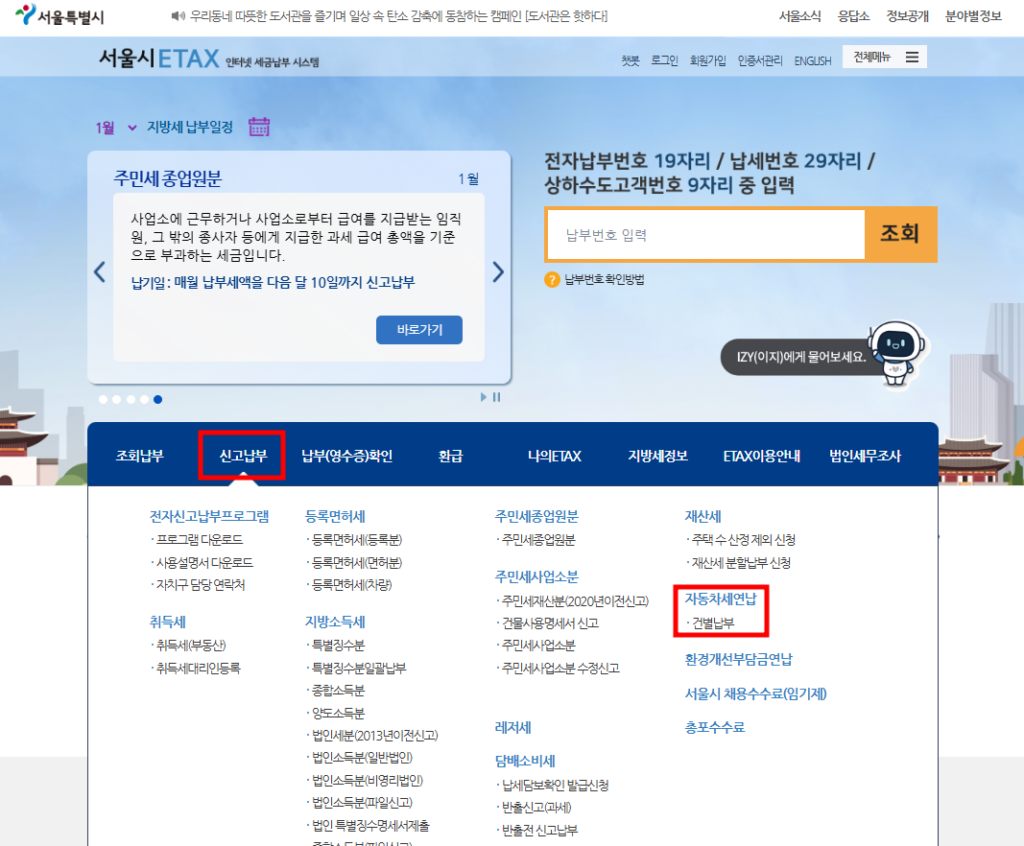This screenshot has width=1024, height=846.
Task: Open the 신고납부 menu tab
Action: tap(243, 456)
